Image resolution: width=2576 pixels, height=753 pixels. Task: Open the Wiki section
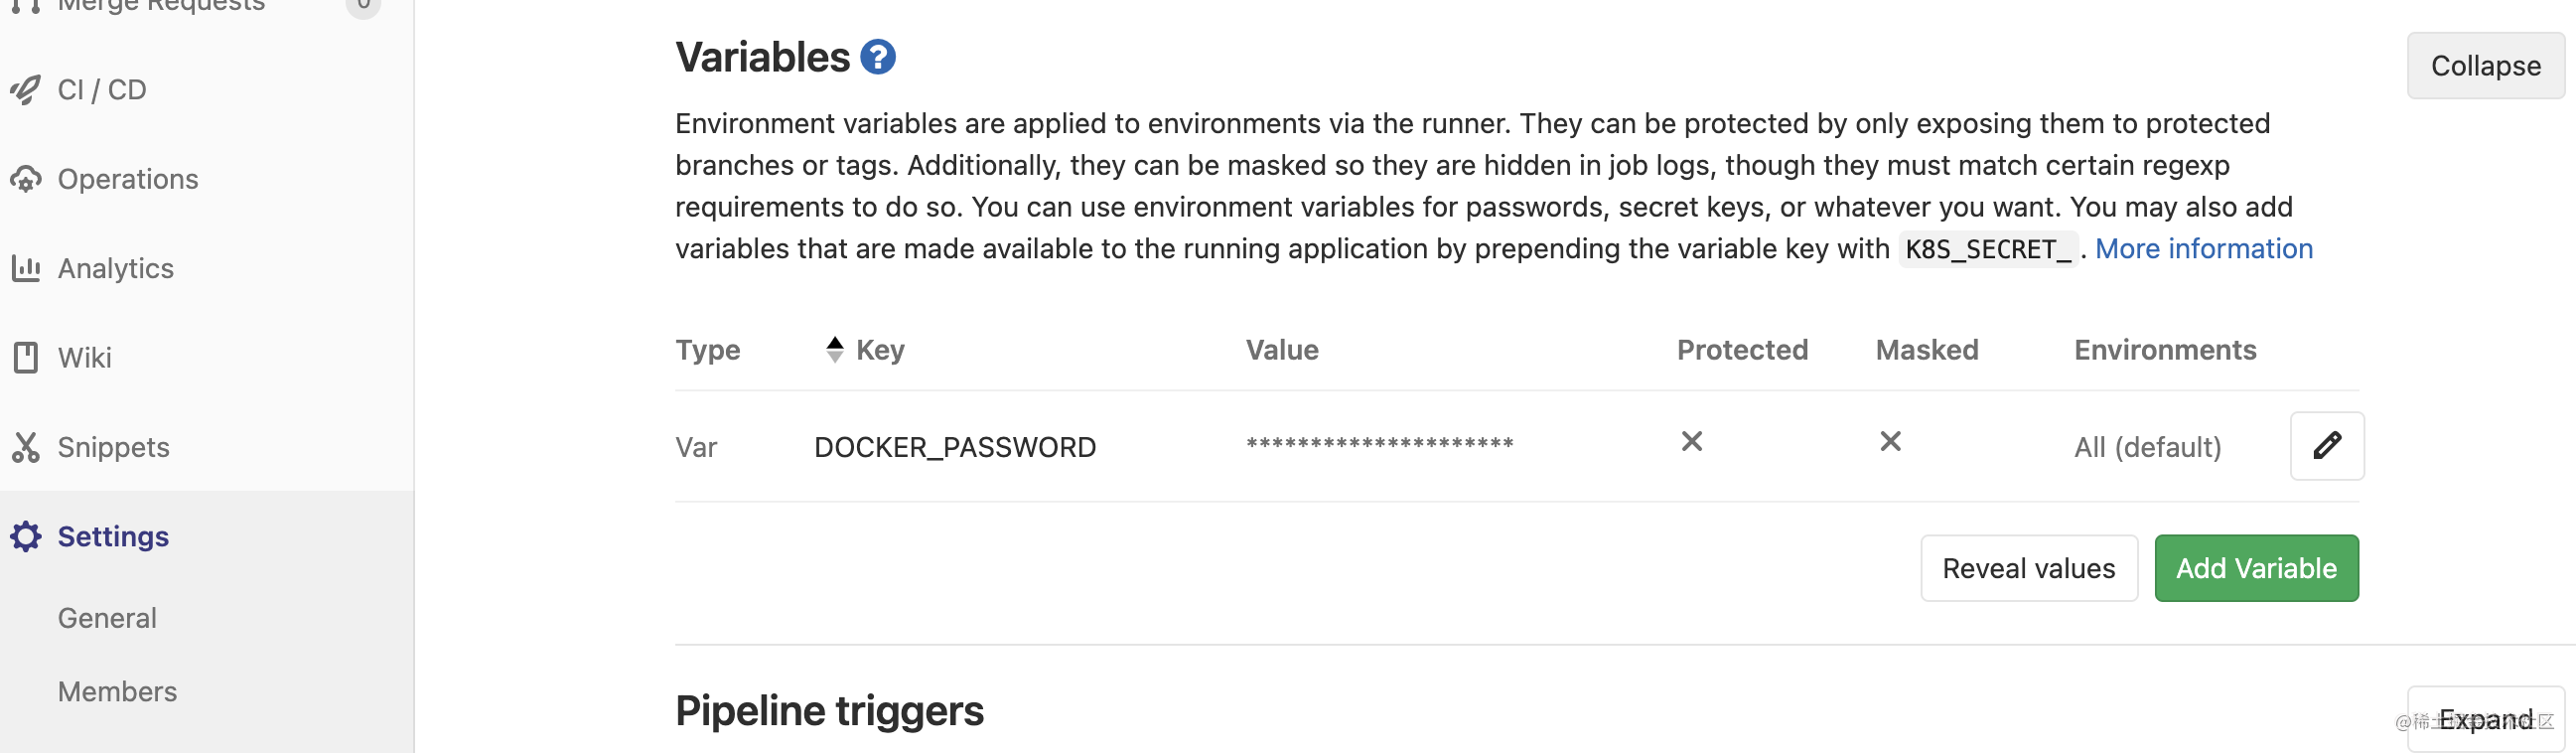point(84,357)
